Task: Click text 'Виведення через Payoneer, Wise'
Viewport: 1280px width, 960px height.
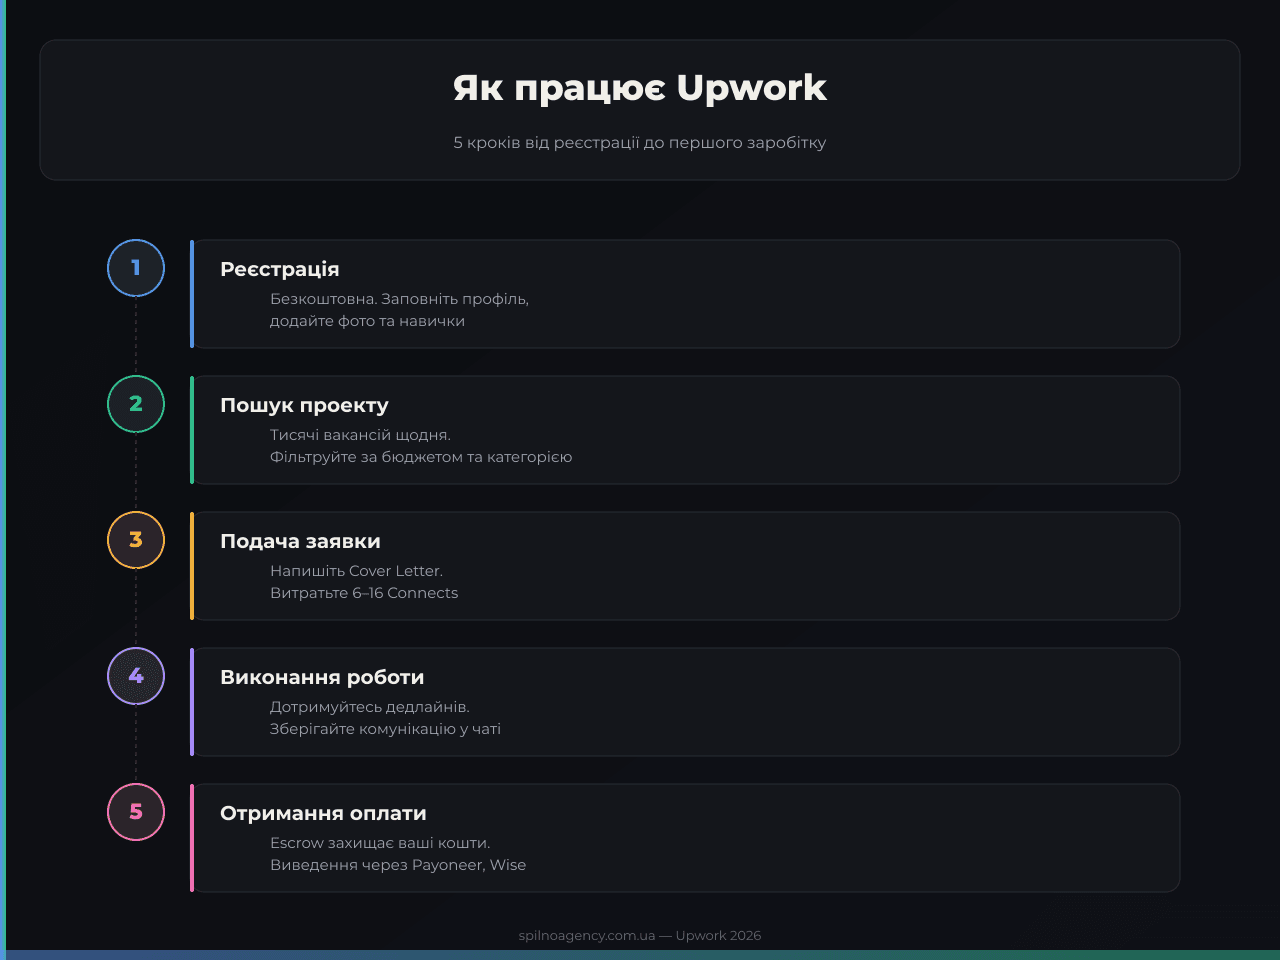Action: pos(398,865)
